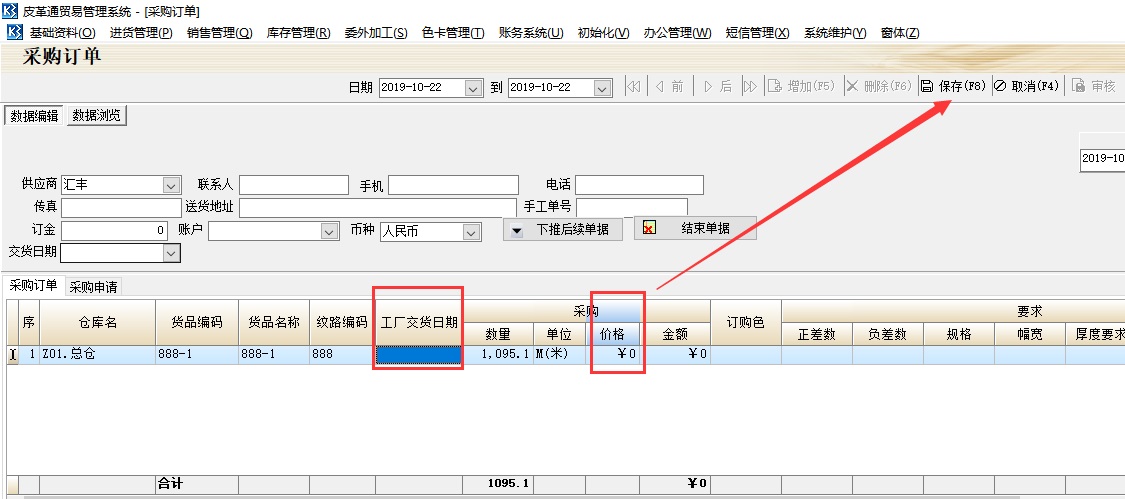The image size is (1125, 499).
Task: Go to previous record with 前 button
Action: [x=669, y=86]
